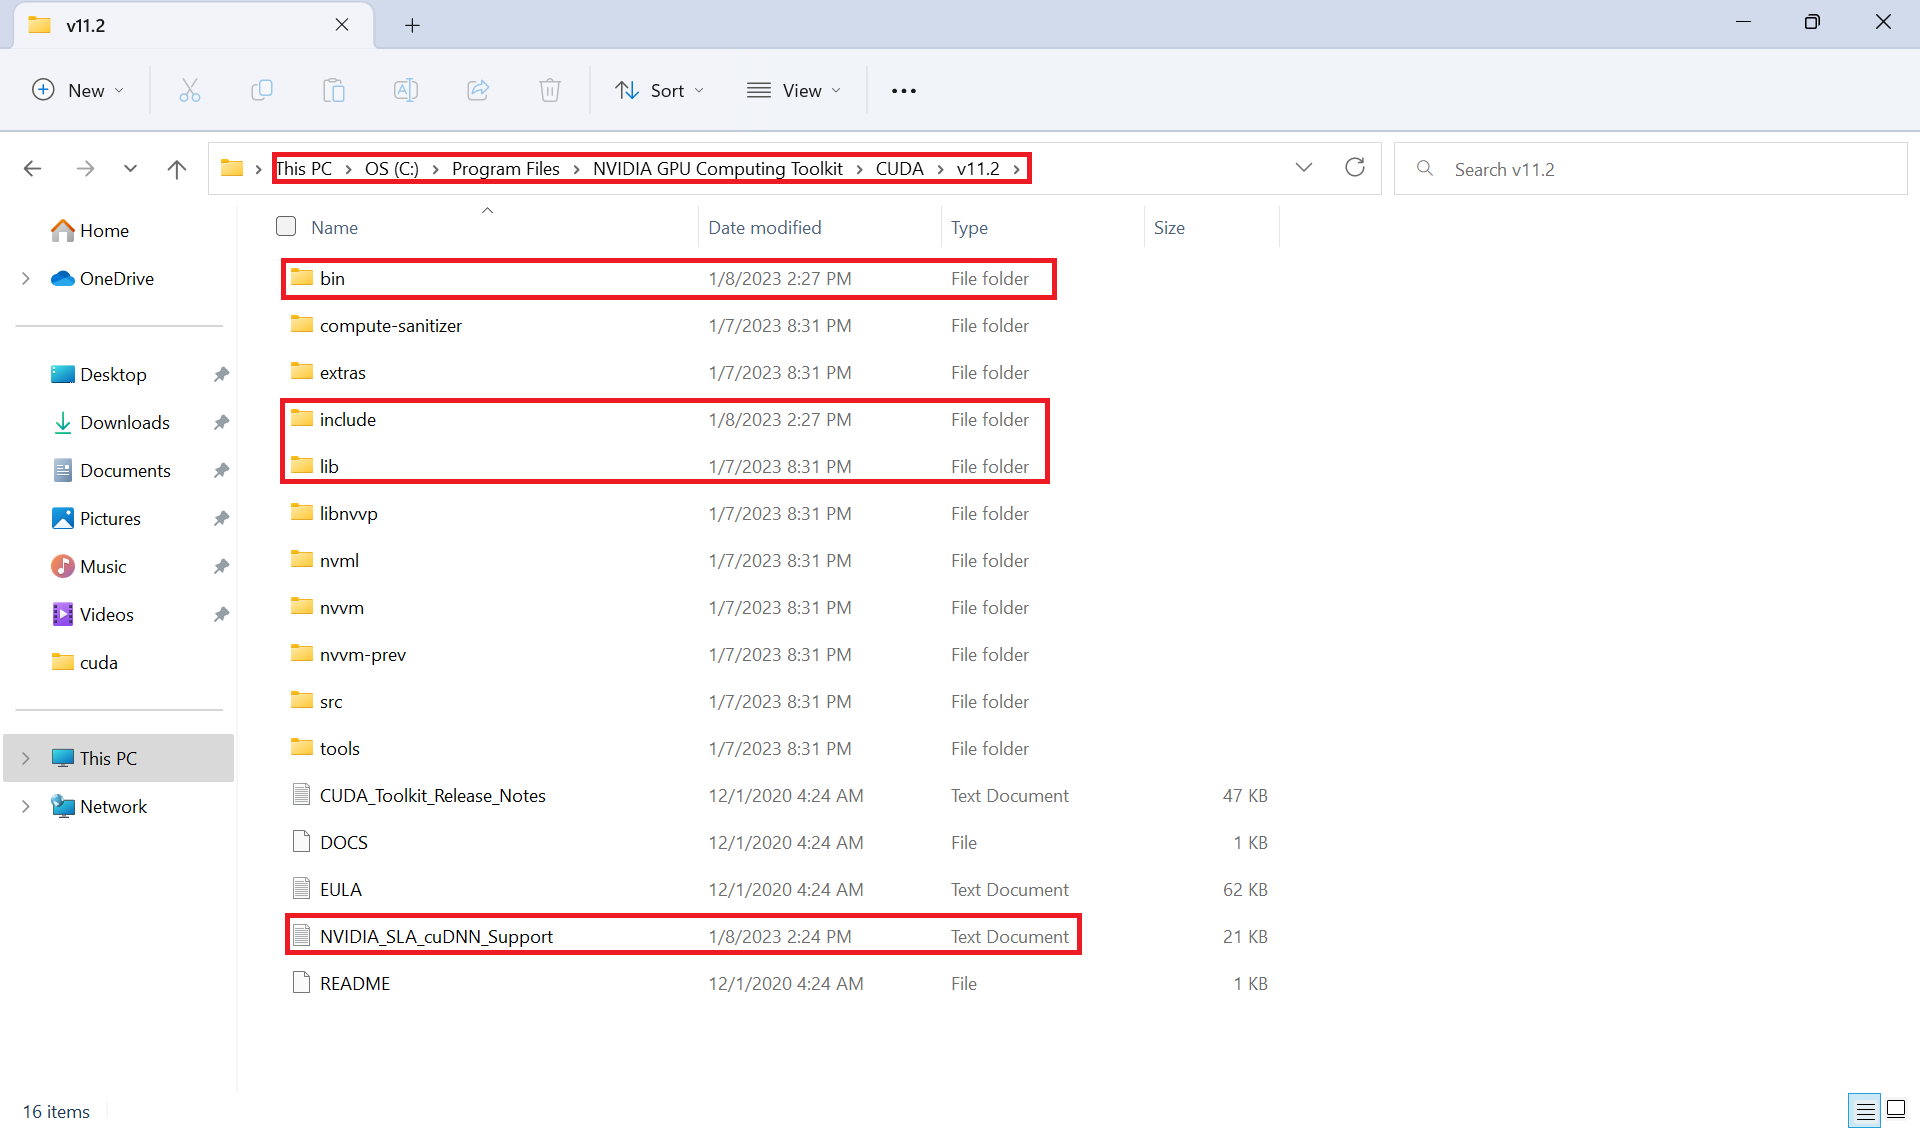Image resolution: width=1920 pixels, height=1128 pixels.
Task: Click the Rename icon in toolbar
Action: pyautogui.click(x=406, y=91)
